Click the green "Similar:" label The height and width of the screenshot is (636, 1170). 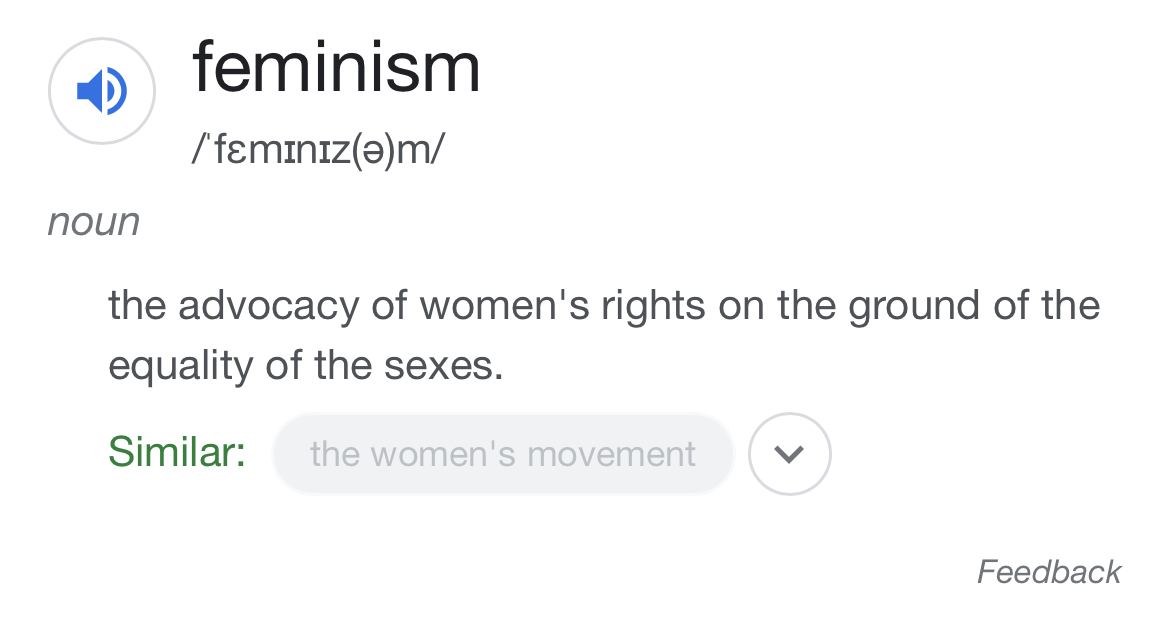pos(177,453)
